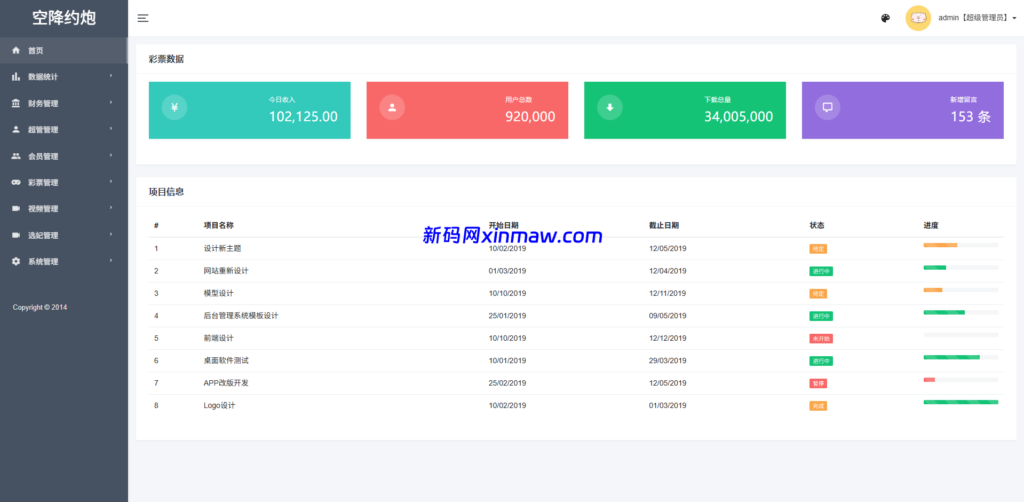Expand the 系统管理 chevron arrow

click(111, 260)
